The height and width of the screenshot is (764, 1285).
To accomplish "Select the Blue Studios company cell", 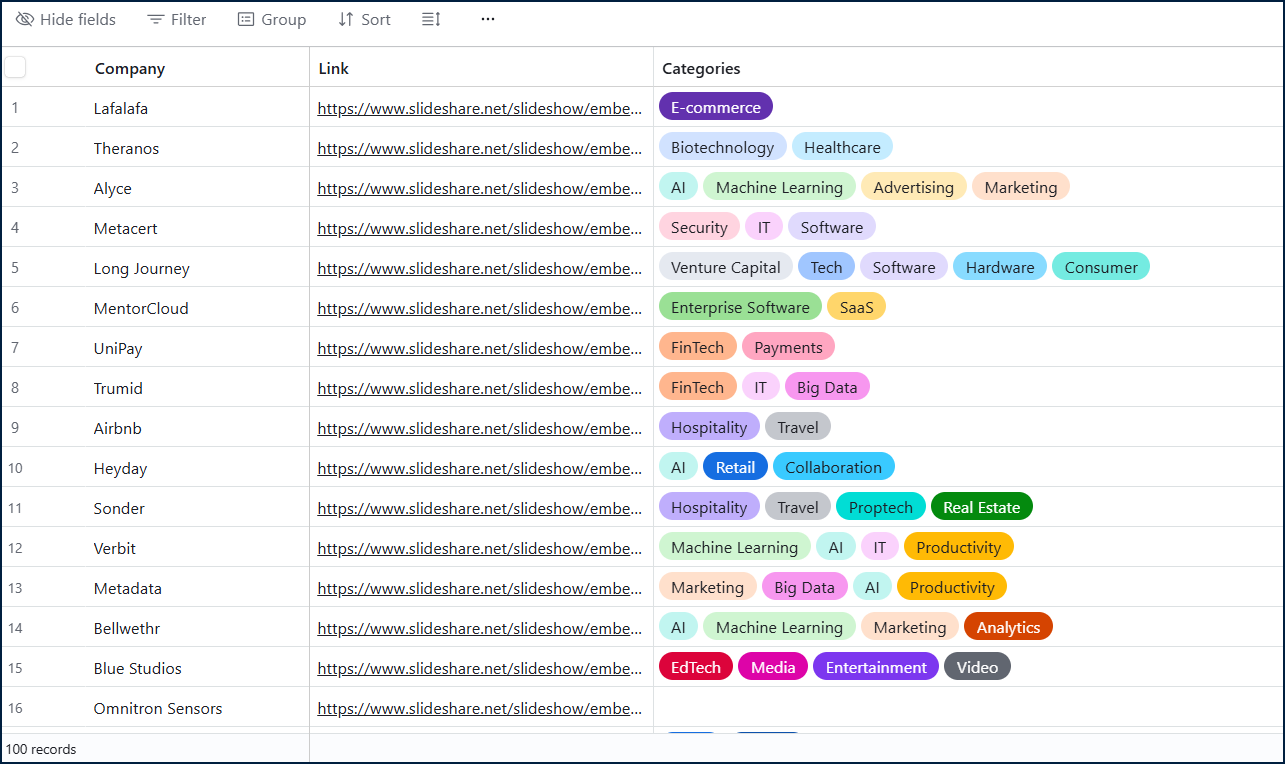I will point(197,668).
